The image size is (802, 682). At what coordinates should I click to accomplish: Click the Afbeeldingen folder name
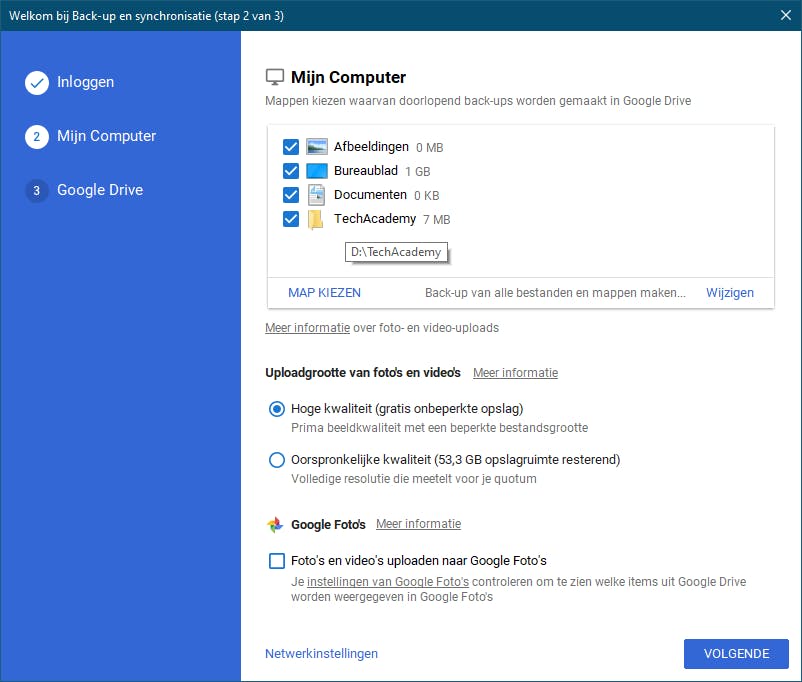tap(371, 147)
